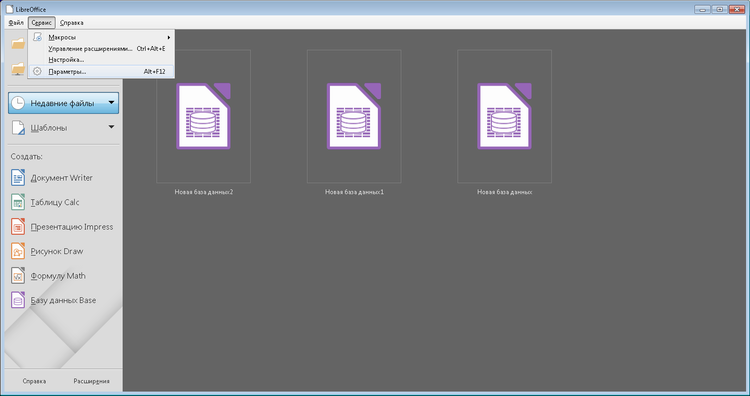The width and height of the screenshot is (750, 396).
Task: Open the Шаблоны dropdown arrow
Action: tap(111, 127)
